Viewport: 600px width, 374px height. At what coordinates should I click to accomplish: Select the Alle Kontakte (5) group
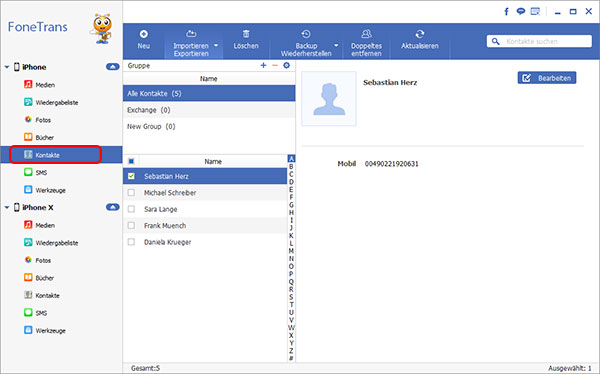pos(209,93)
